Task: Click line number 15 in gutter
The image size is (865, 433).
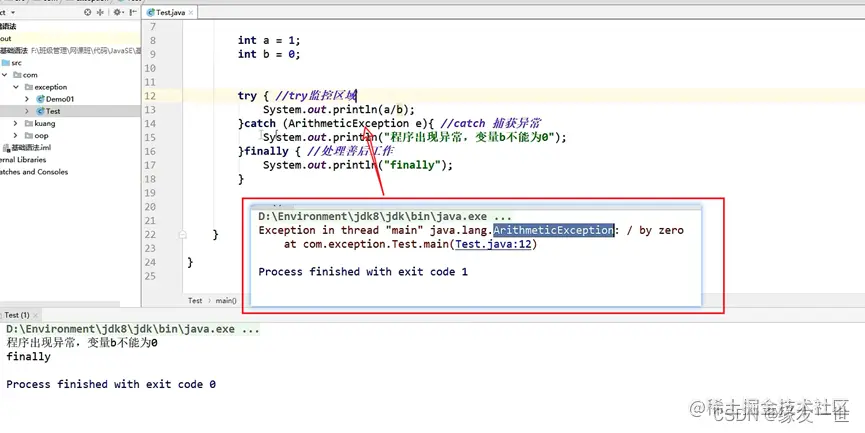Action: point(150,137)
